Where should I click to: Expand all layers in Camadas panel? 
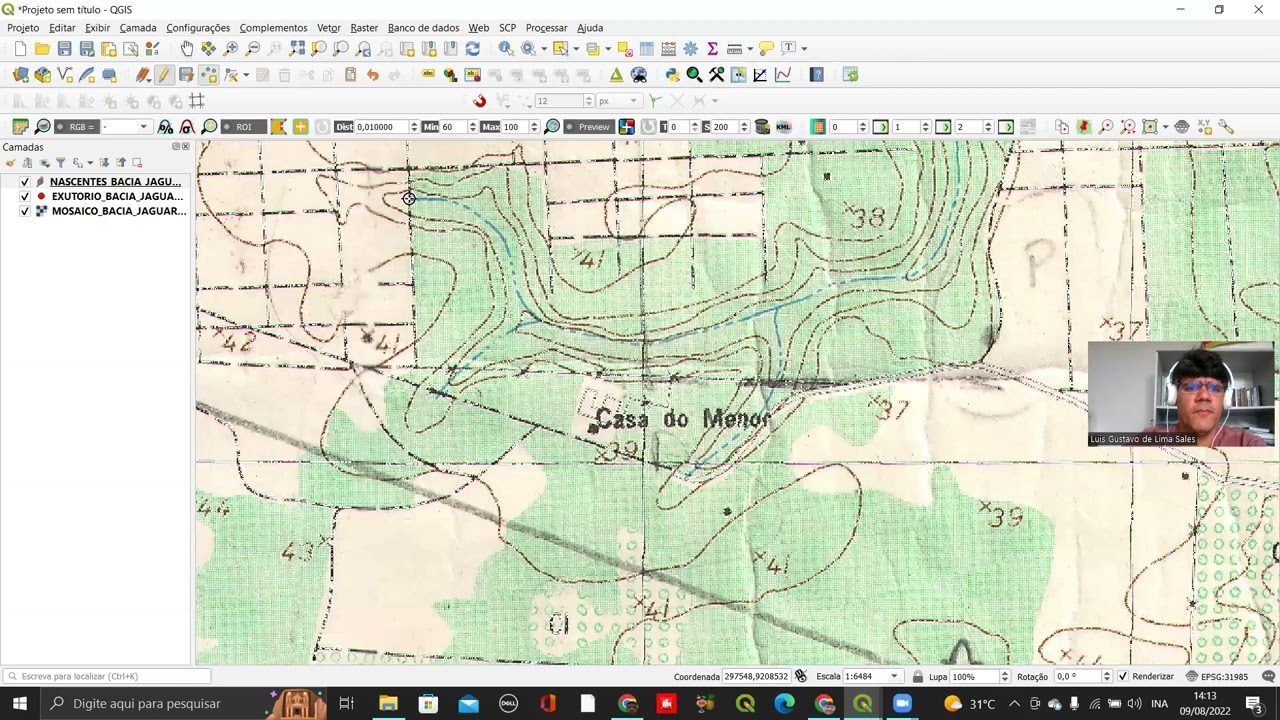point(104,162)
